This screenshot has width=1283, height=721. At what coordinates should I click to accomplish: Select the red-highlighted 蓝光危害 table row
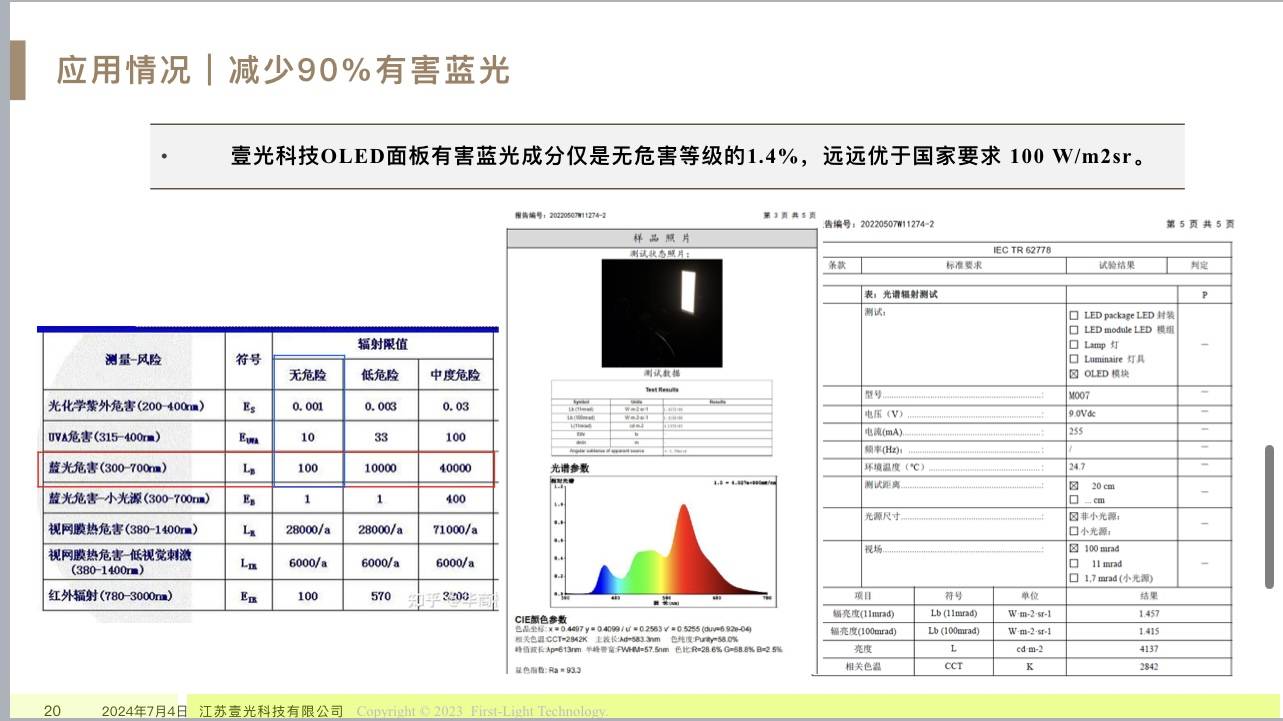tap(265, 468)
